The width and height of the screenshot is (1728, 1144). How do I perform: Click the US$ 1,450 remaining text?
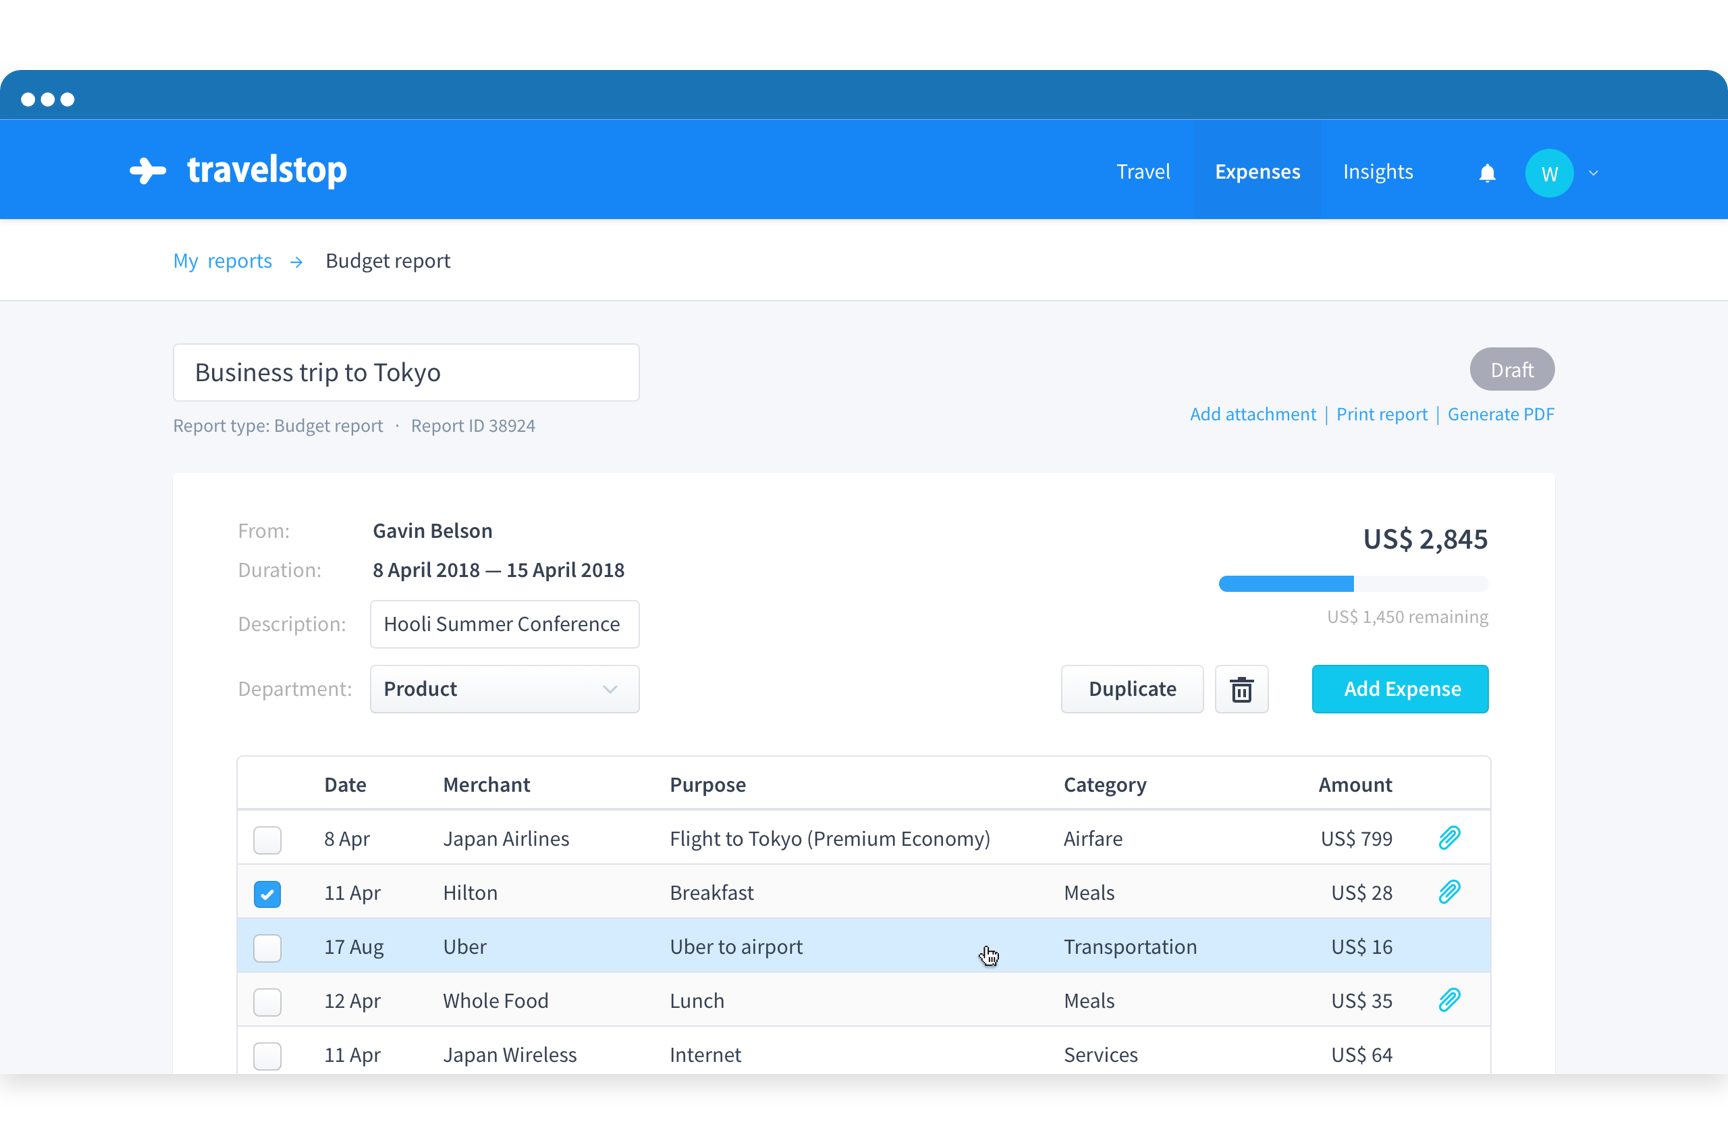click(1407, 617)
